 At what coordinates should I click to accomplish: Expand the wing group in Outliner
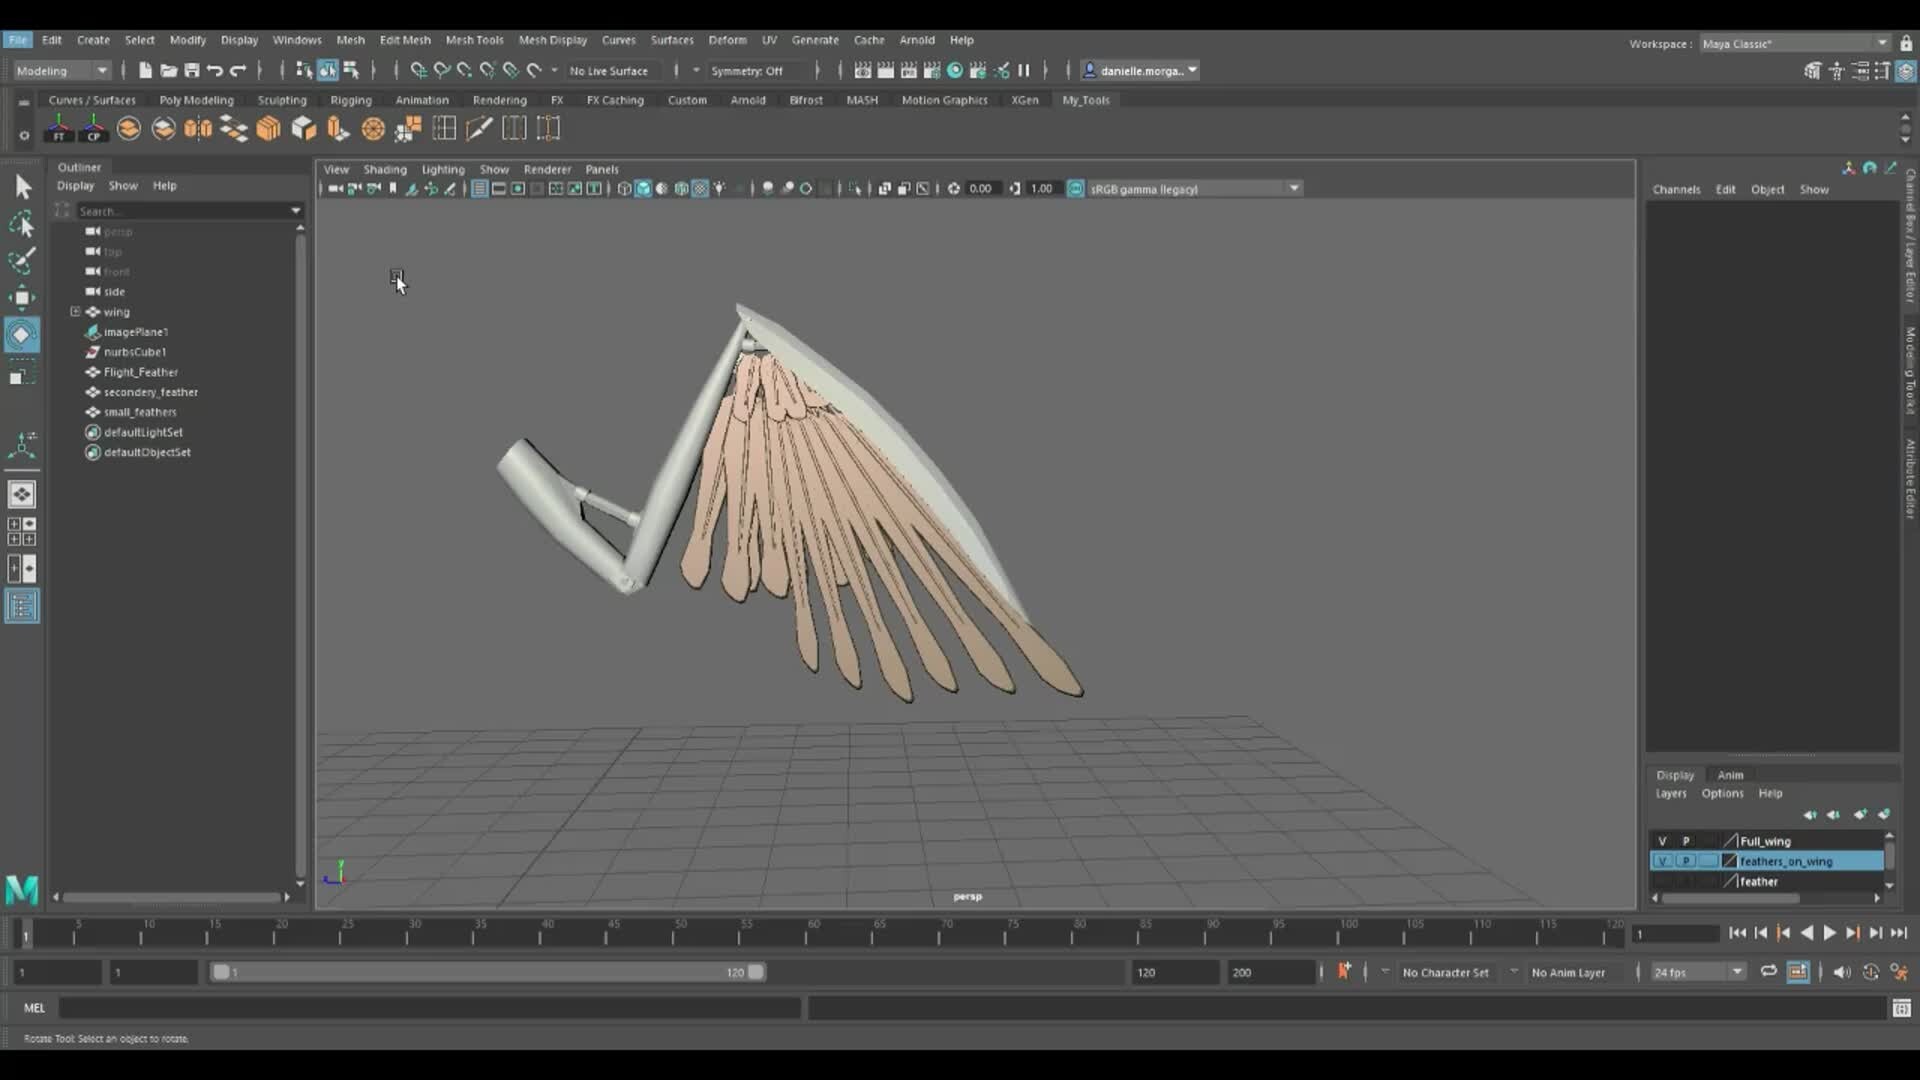[75, 312]
